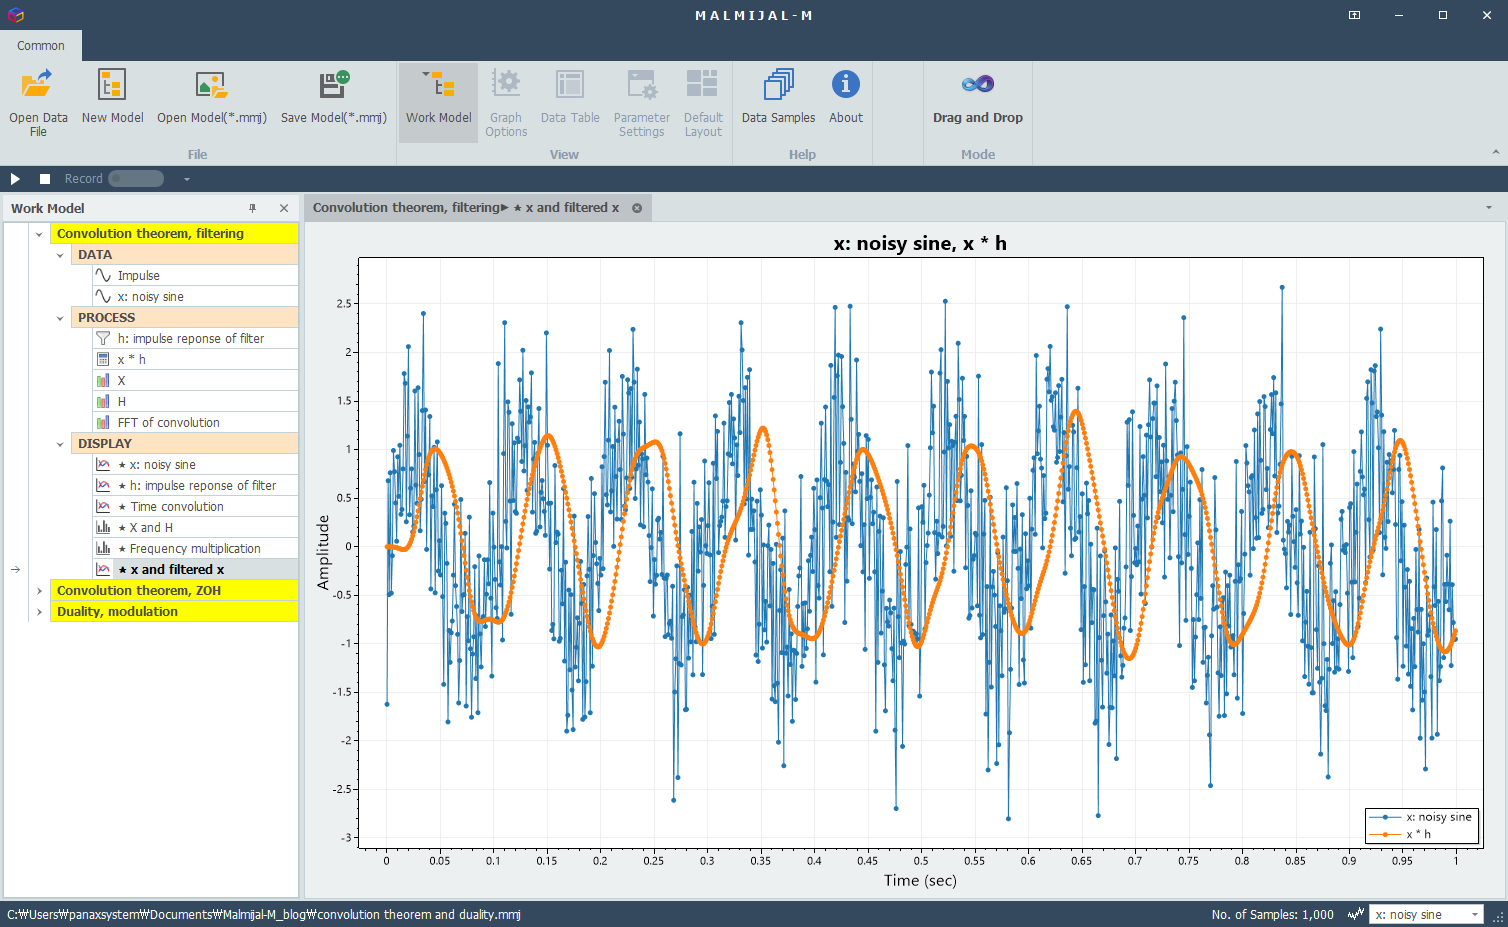1508x927 pixels.
Task: Click the DATA group header
Action: [x=185, y=255]
